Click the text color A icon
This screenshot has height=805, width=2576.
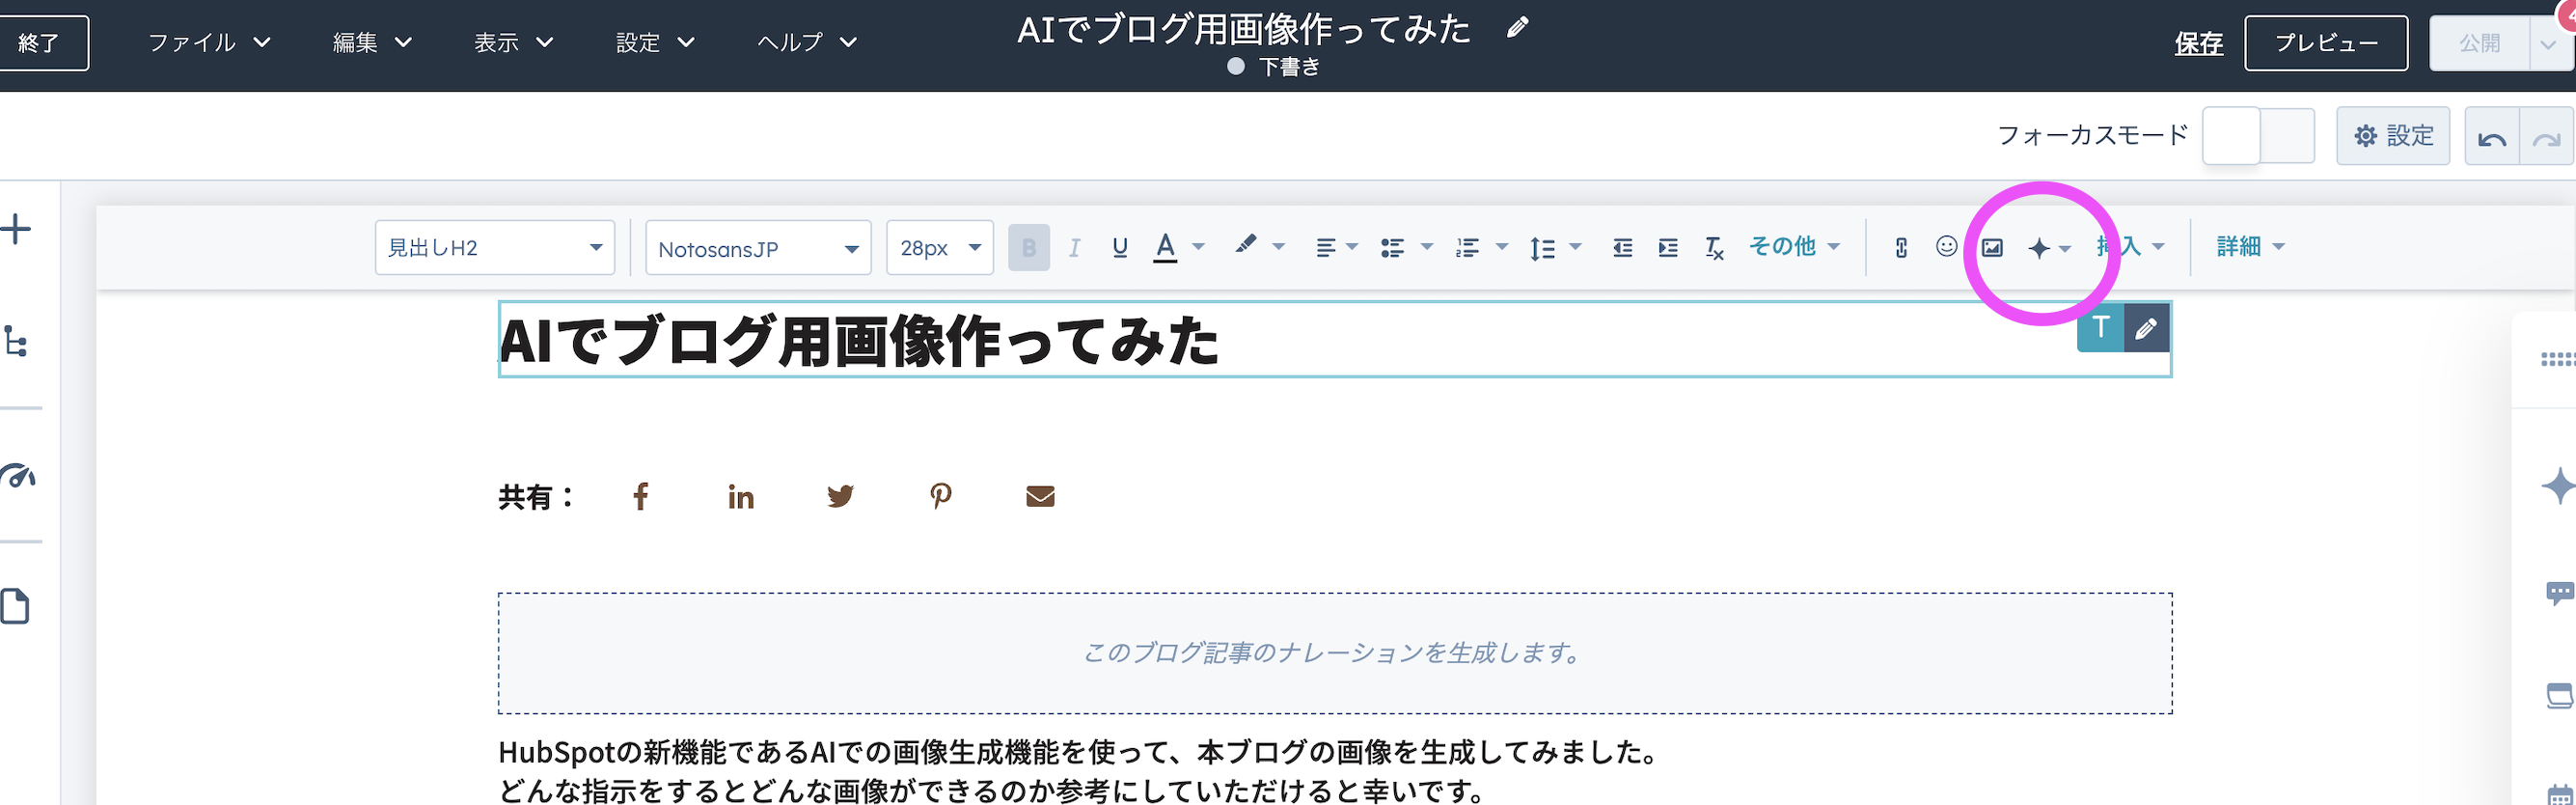(1165, 247)
